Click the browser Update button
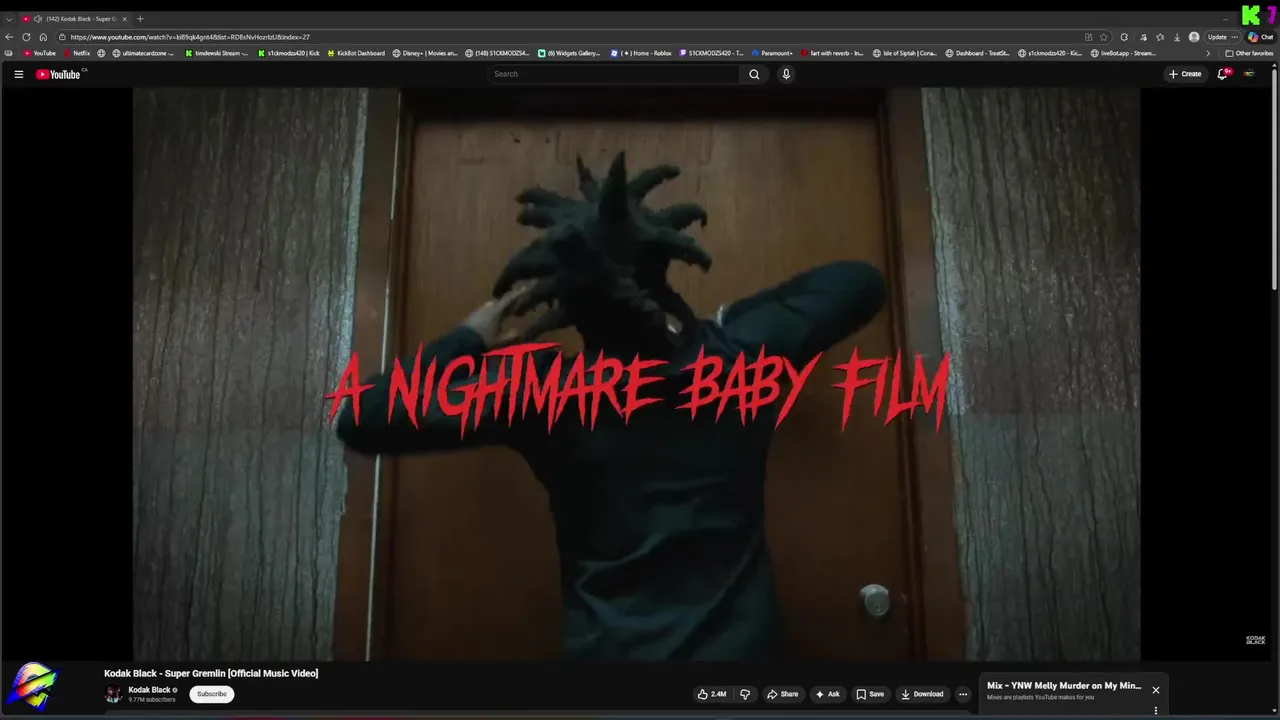This screenshot has height=720, width=1280. tap(1217, 37)
